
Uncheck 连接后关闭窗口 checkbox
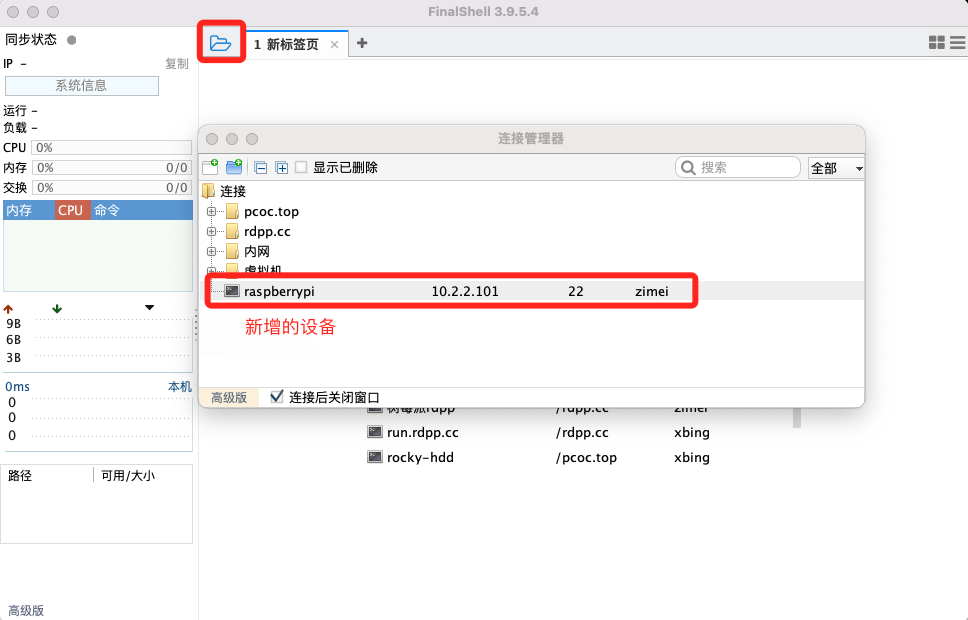coord(277,397)
